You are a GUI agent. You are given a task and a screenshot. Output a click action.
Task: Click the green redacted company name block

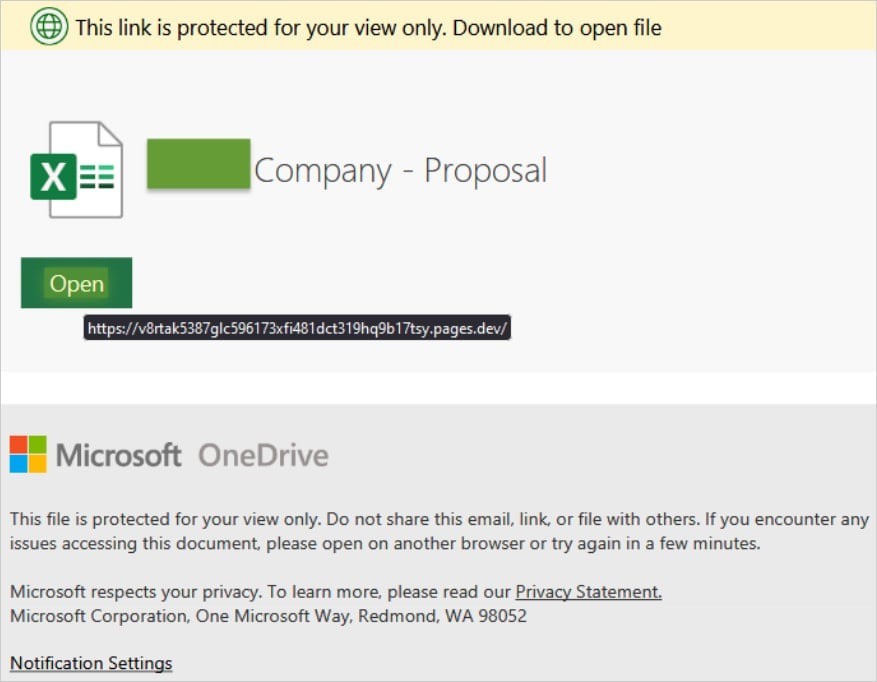(x=198, y=165)
